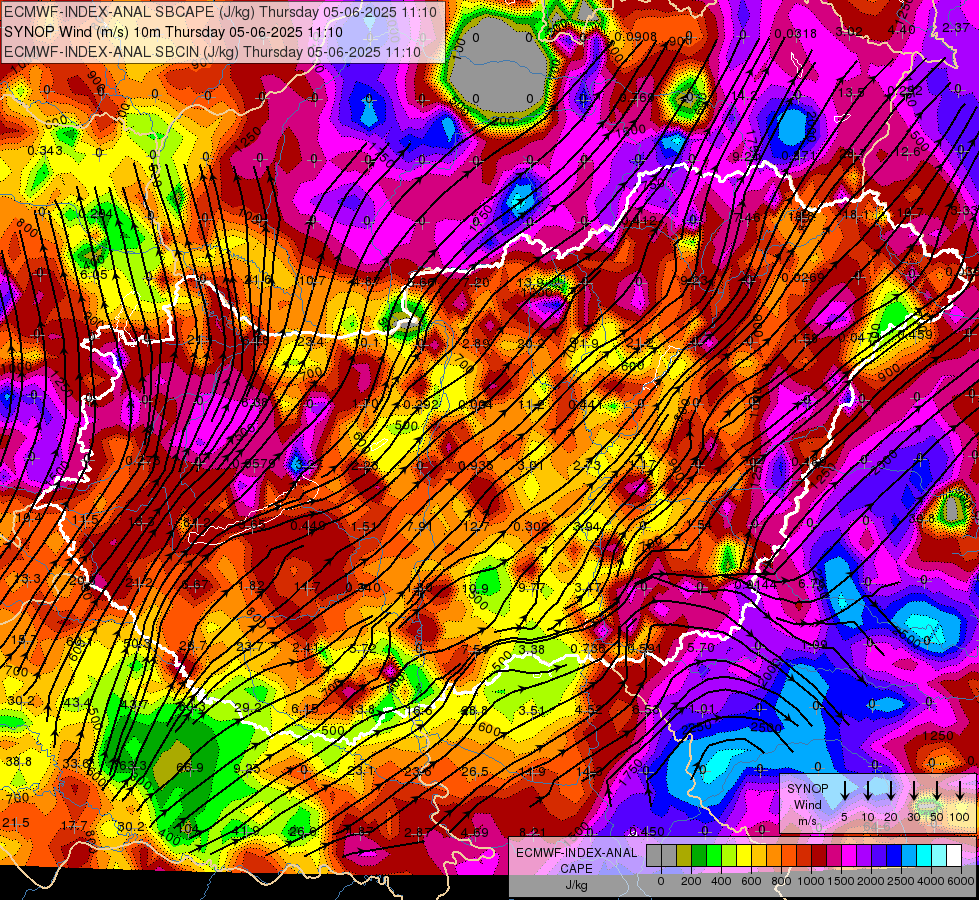979x900 pixels.
Task: Click the '12.7' value on the map
Action: pos(476,527)
